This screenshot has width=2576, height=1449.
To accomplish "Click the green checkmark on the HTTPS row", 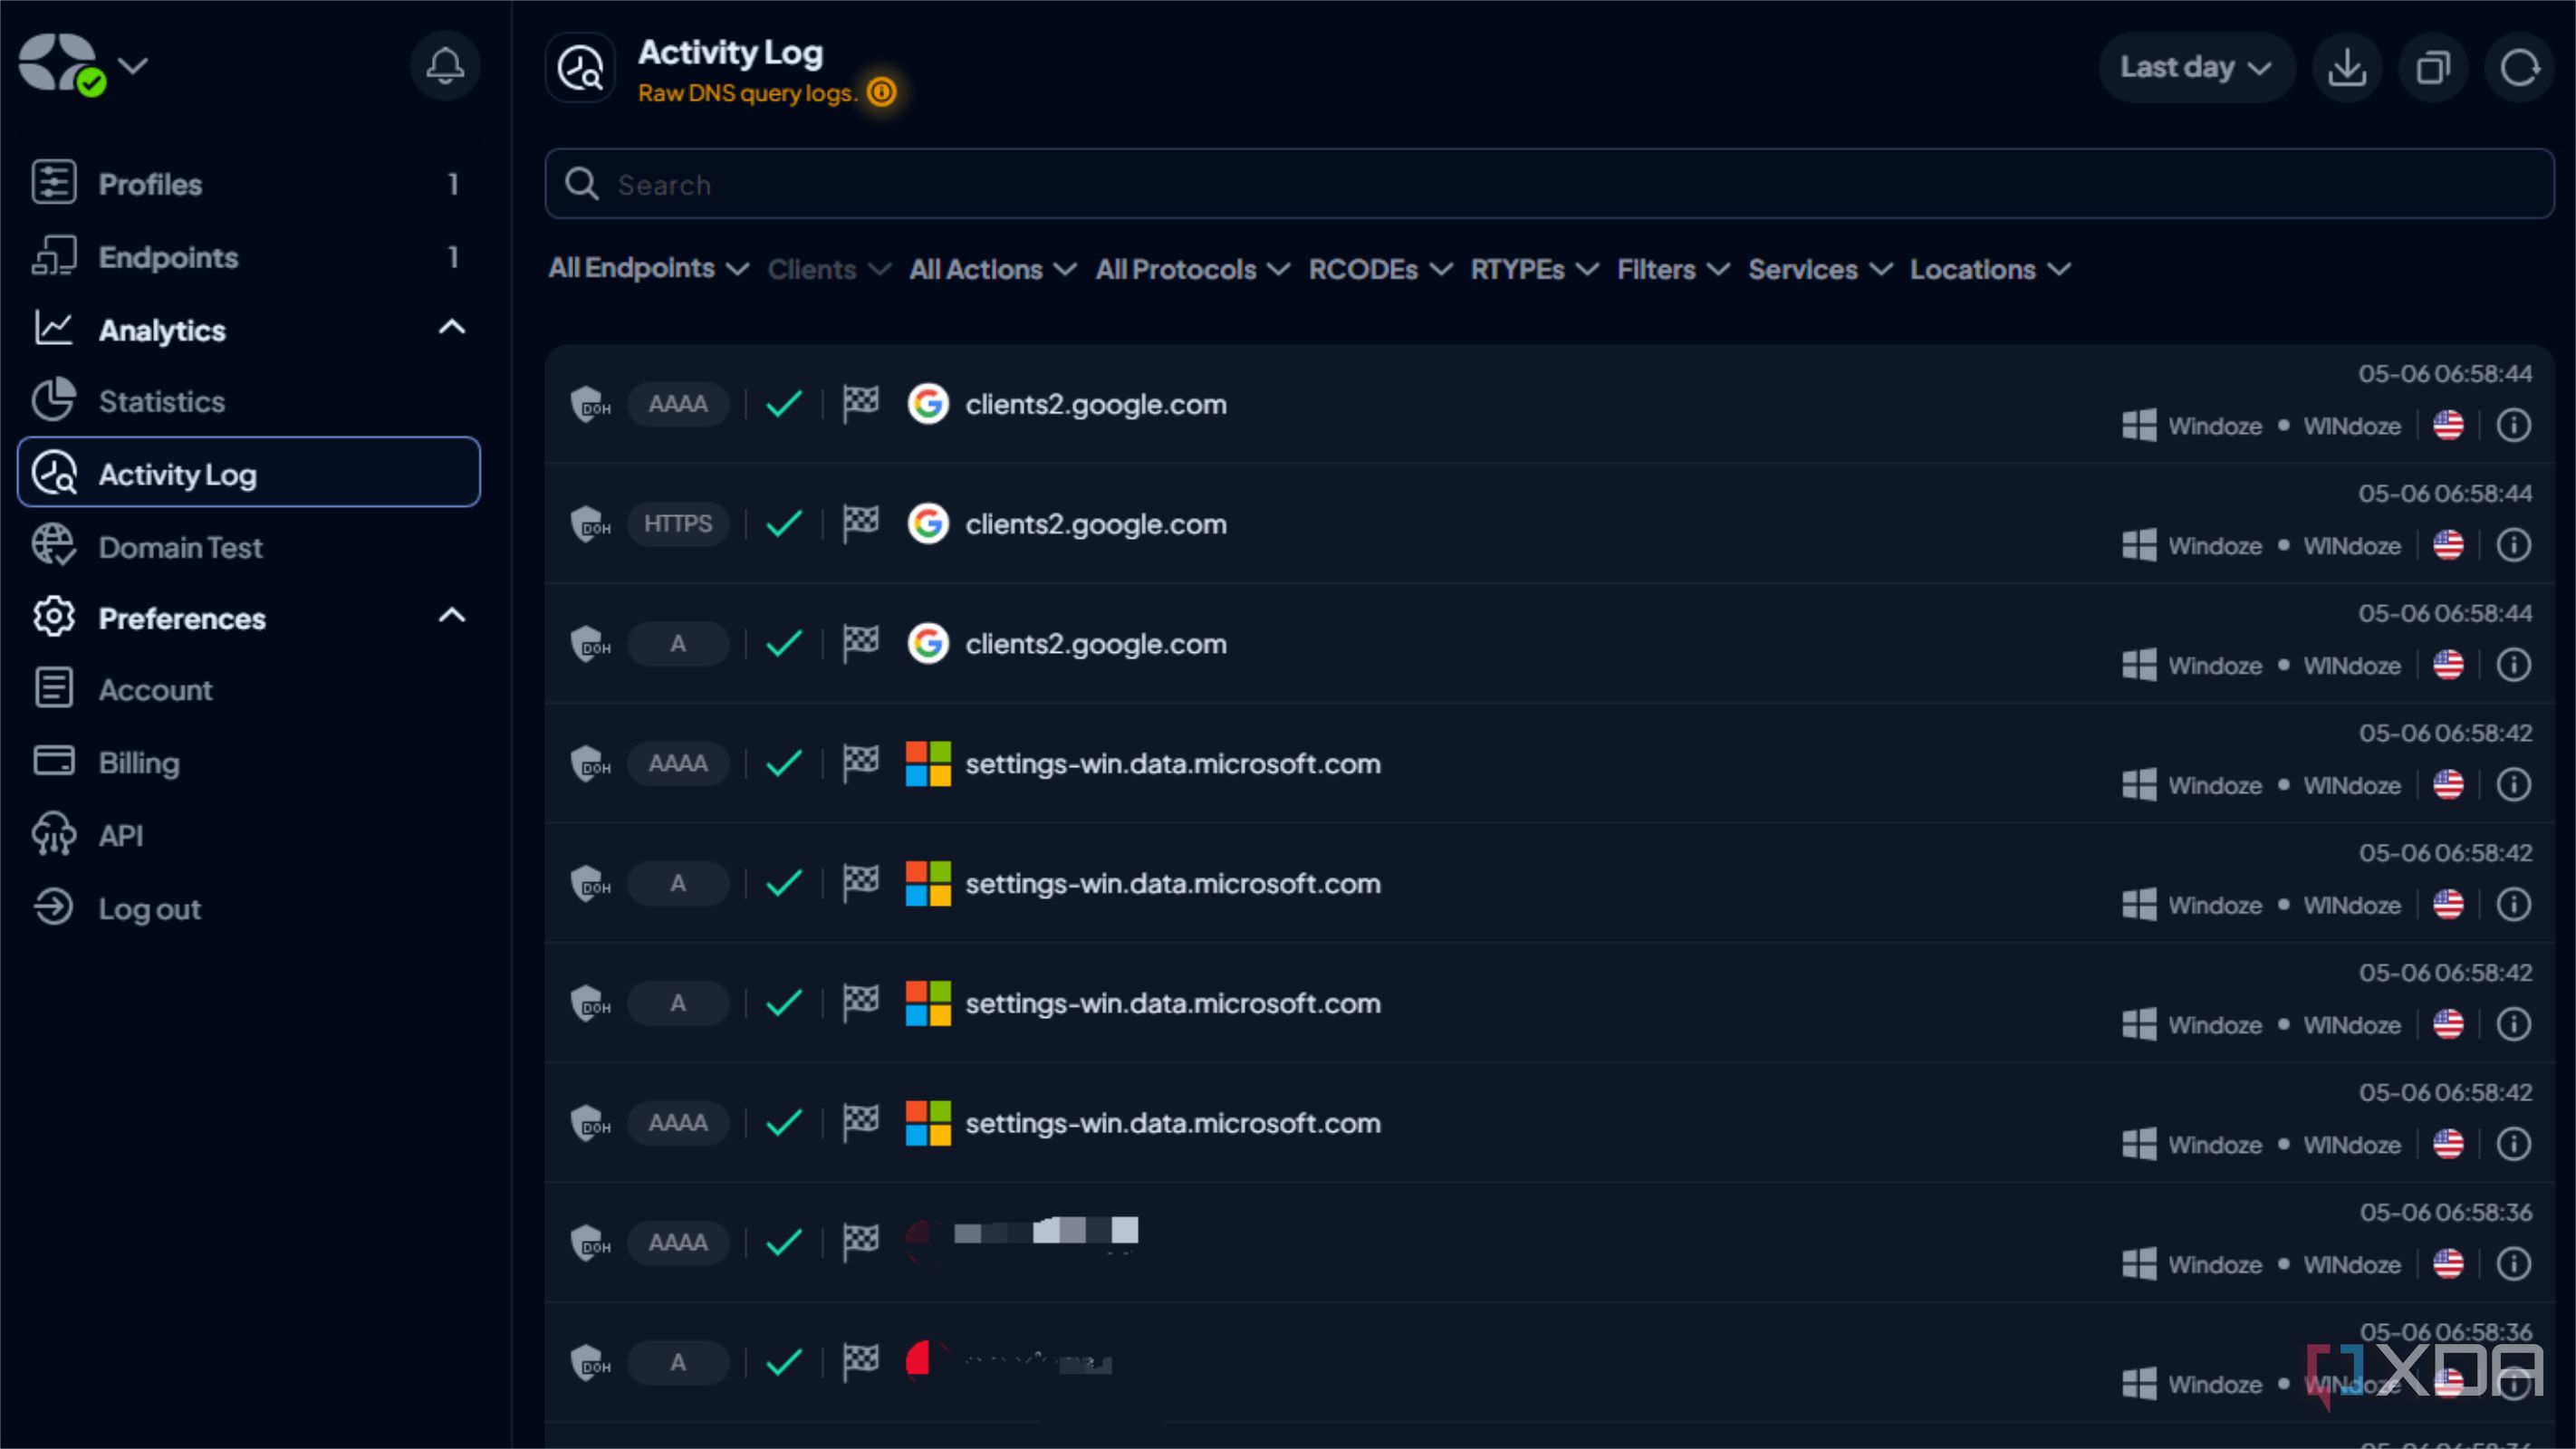I will [784, 524].
